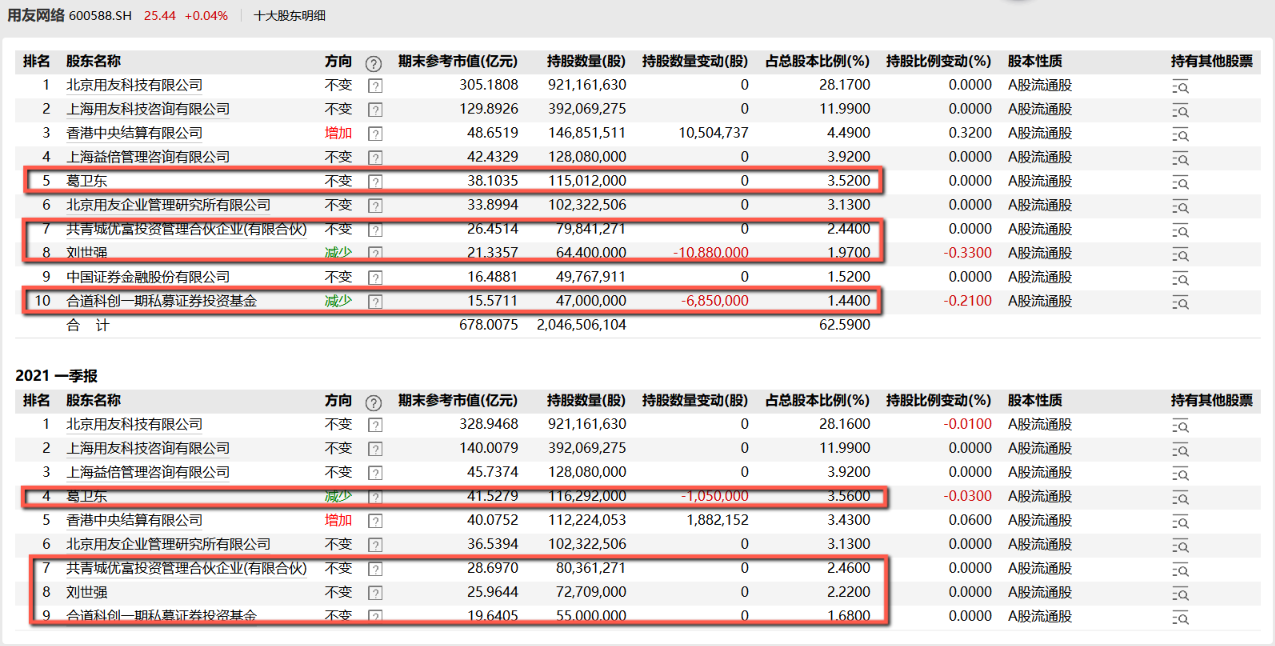Open other holdings icon for 刘世强 row with 64,400,000 shares
This screenshot has width=1275, height=646.
pyautogui.click(x=1180, y=254)
